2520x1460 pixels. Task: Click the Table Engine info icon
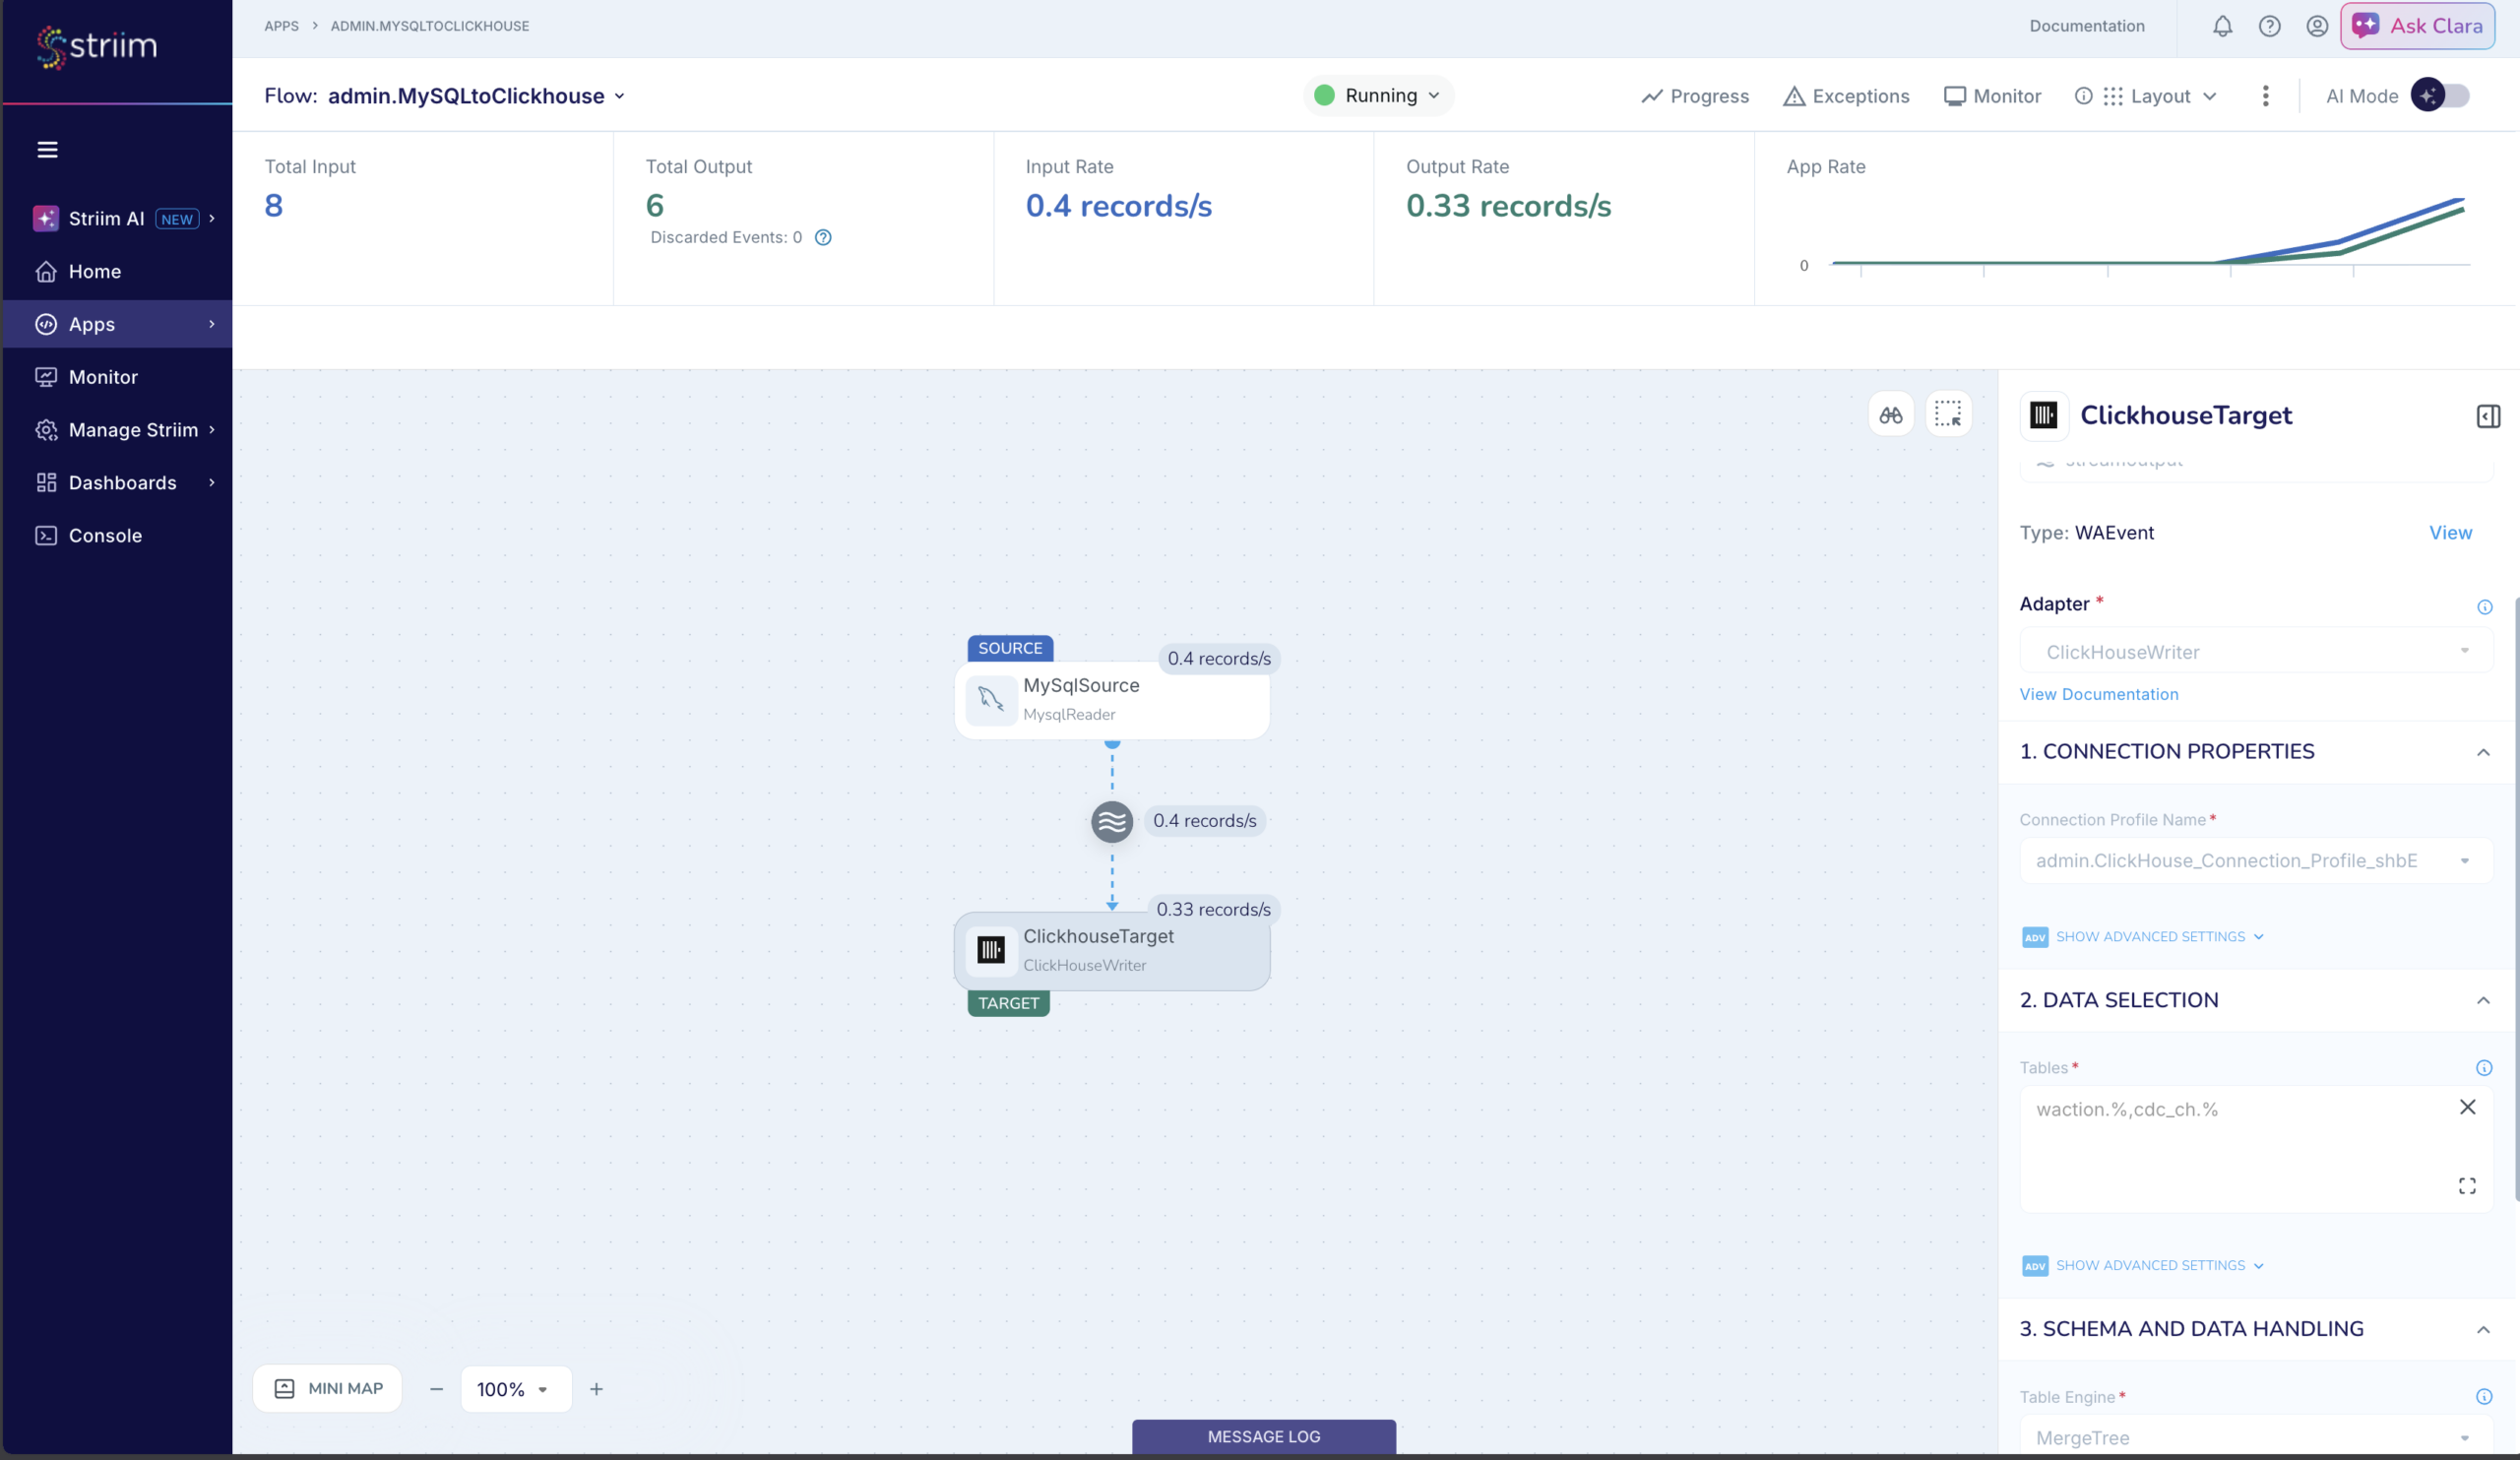(x=2483, y=1397)
